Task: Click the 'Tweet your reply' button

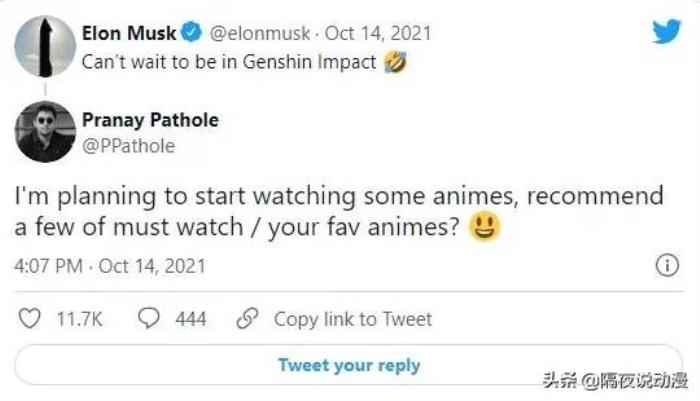Action: (349, 365)
